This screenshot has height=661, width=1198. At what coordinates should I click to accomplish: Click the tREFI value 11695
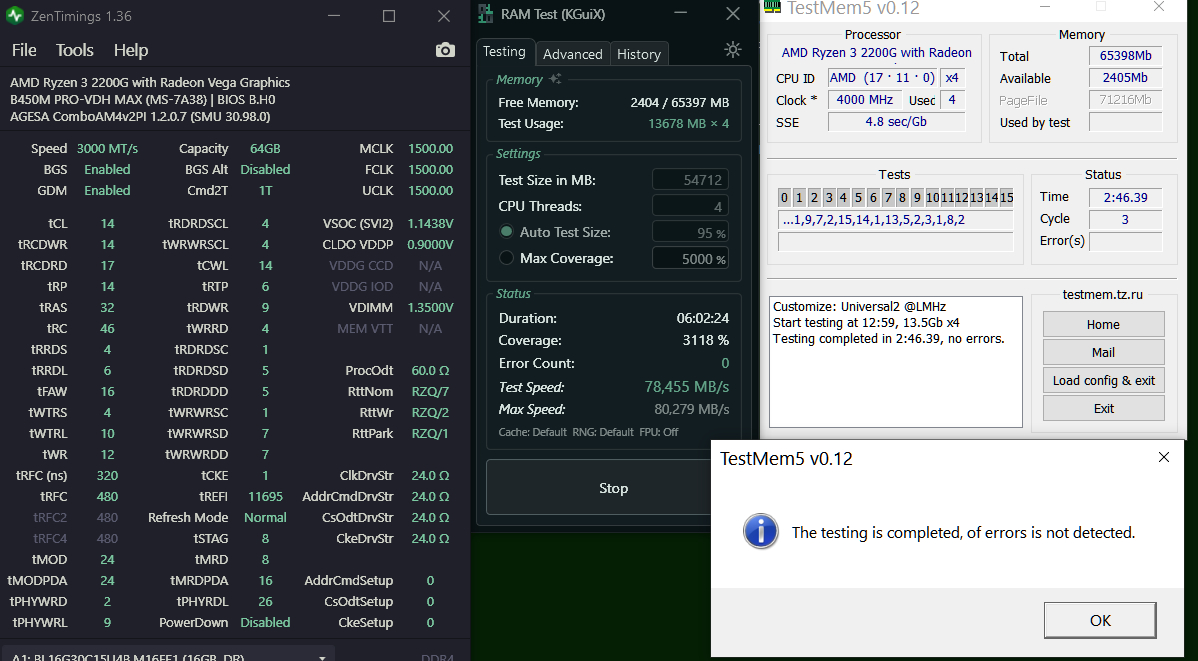[265, 497]
